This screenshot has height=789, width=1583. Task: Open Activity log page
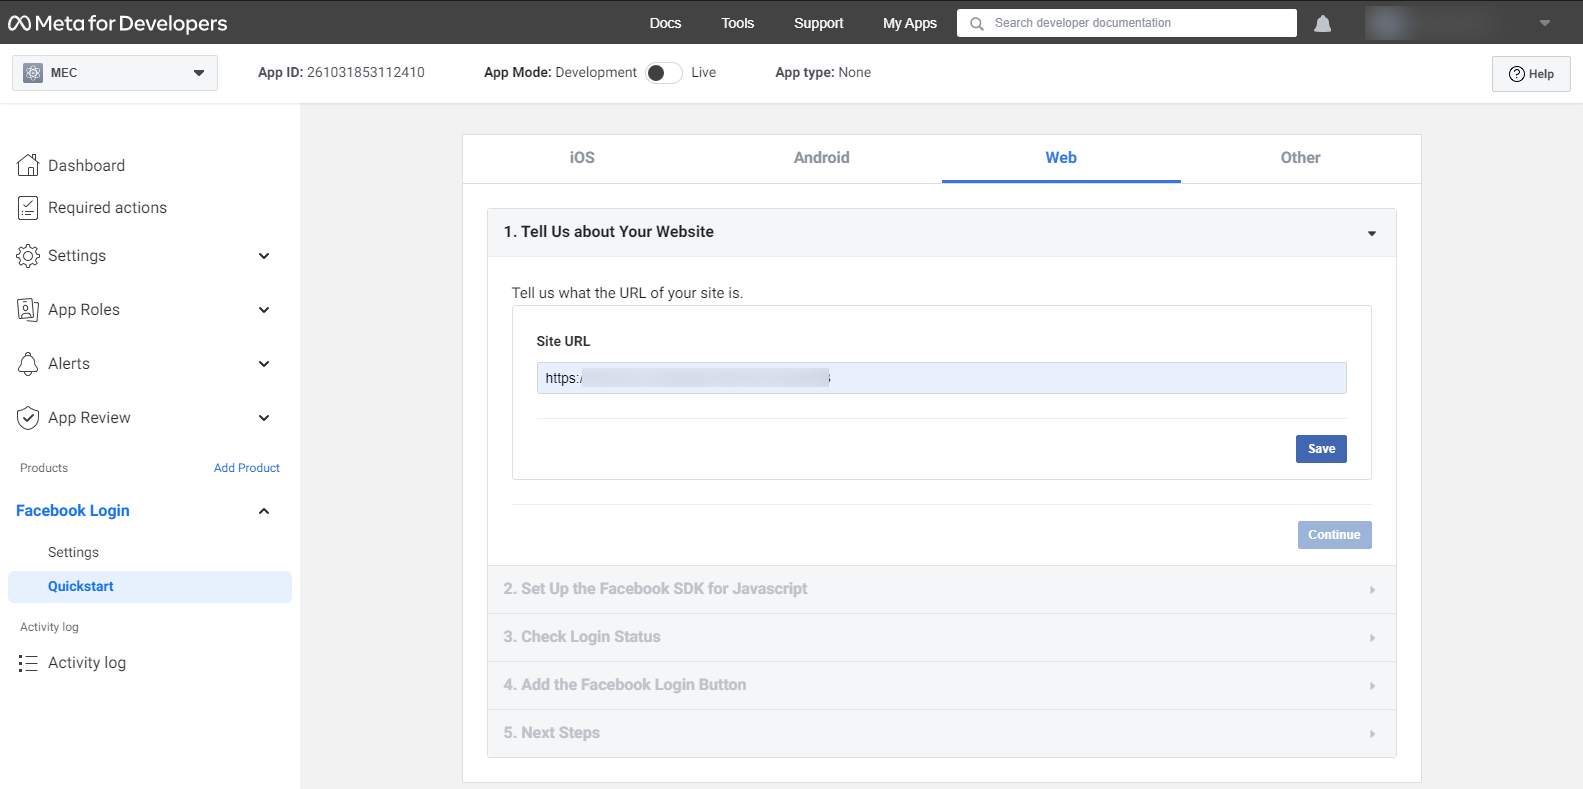pos(87,663)
